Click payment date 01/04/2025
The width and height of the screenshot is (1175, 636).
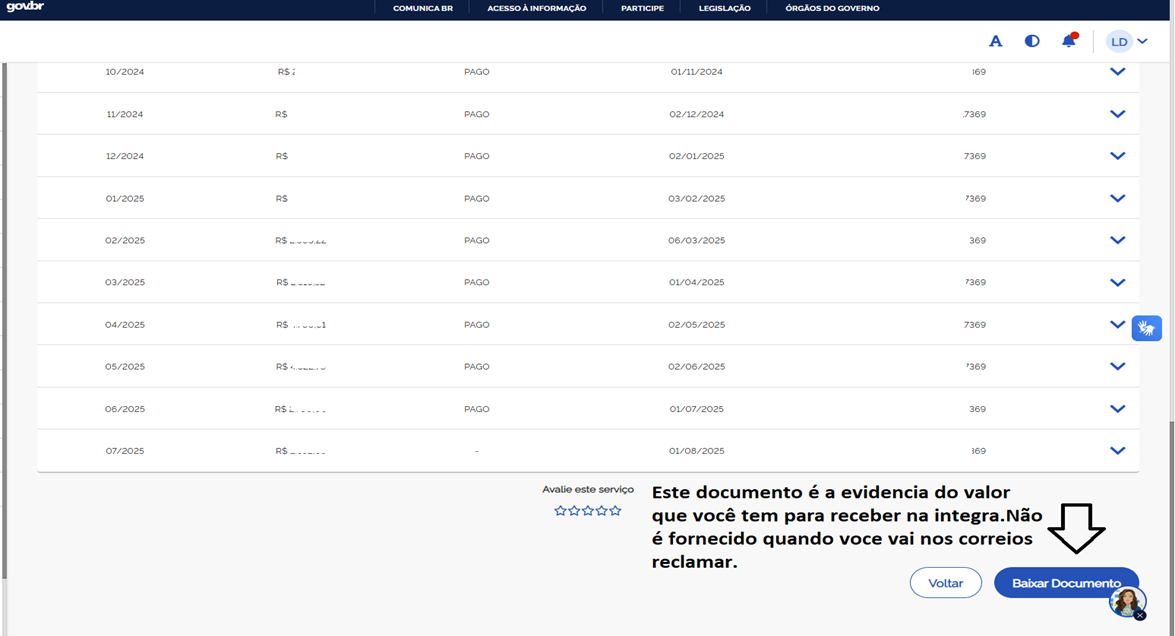point(696,282)
